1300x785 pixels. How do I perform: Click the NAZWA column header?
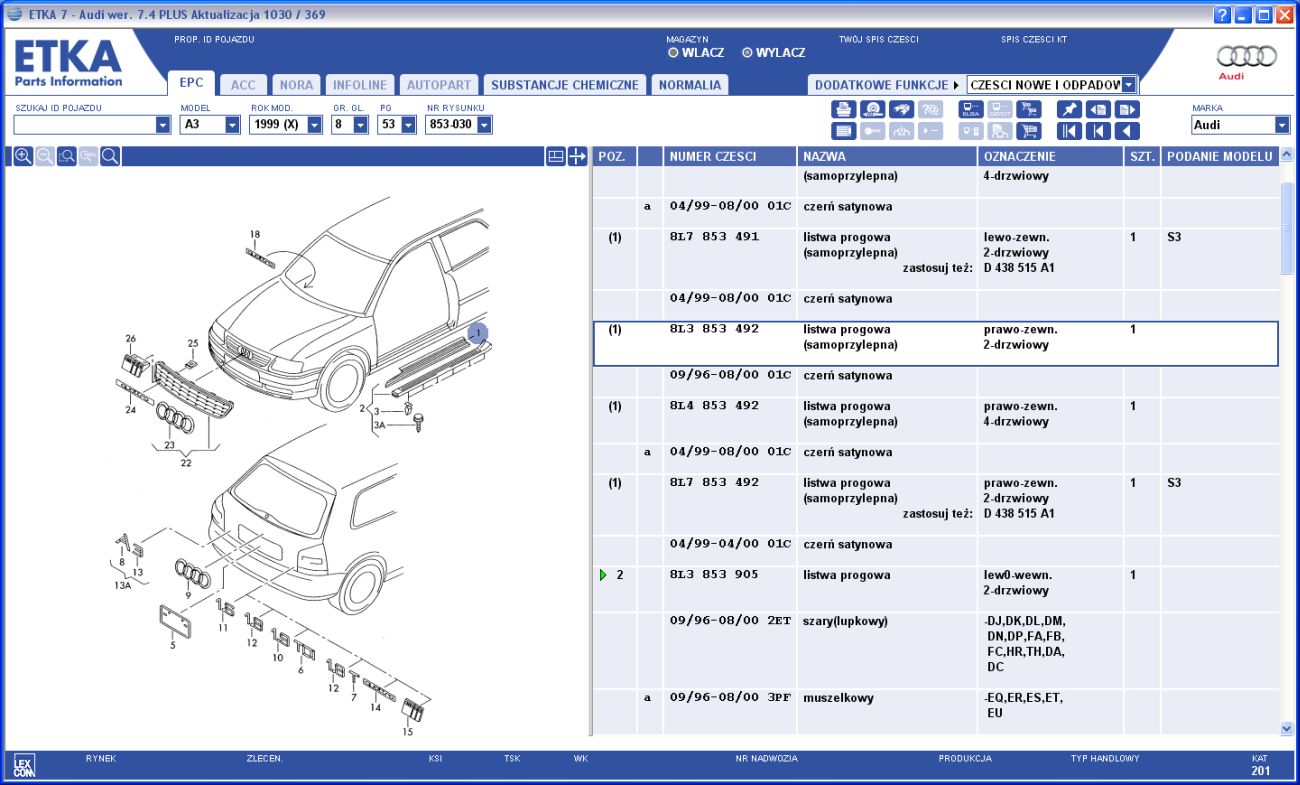888,156
